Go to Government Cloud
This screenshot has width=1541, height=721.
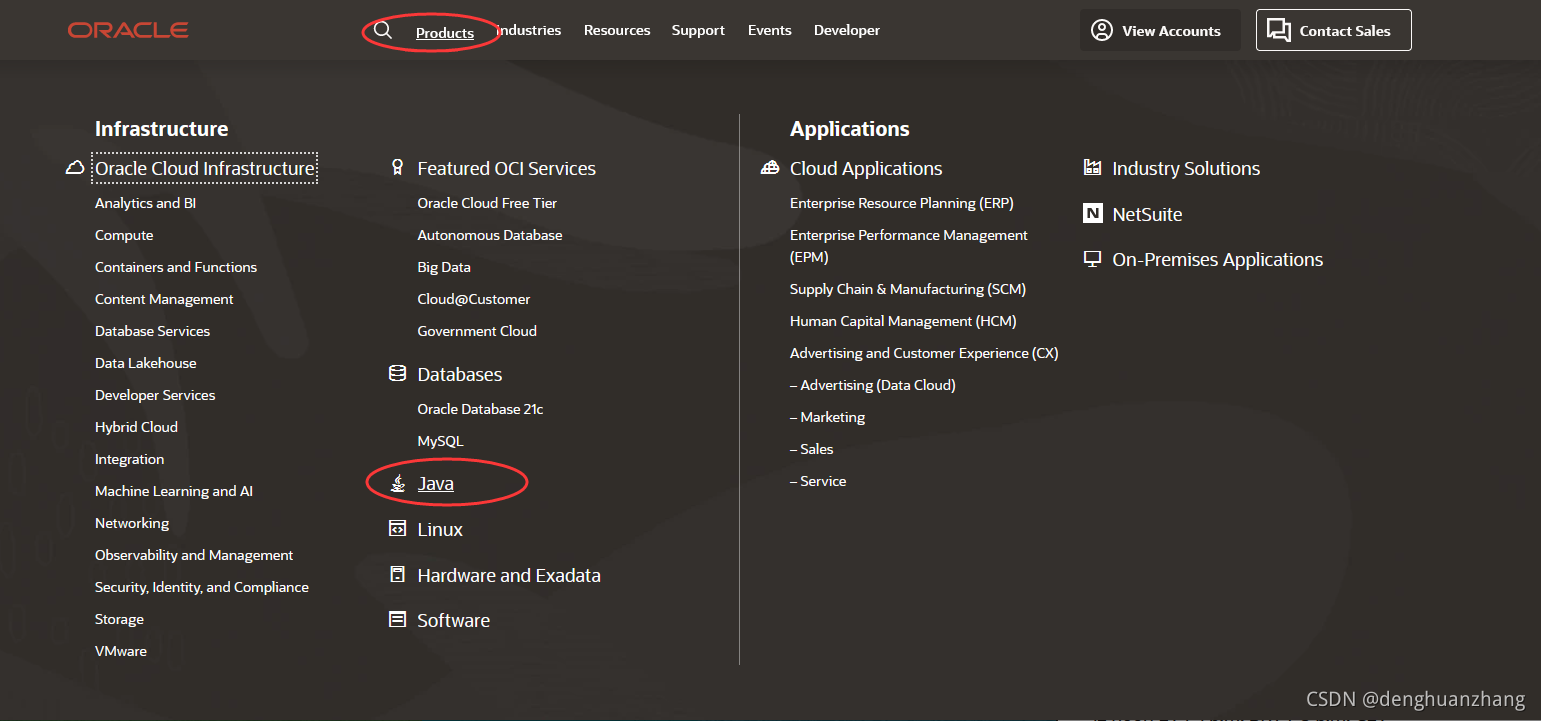(x=477, y=331)
